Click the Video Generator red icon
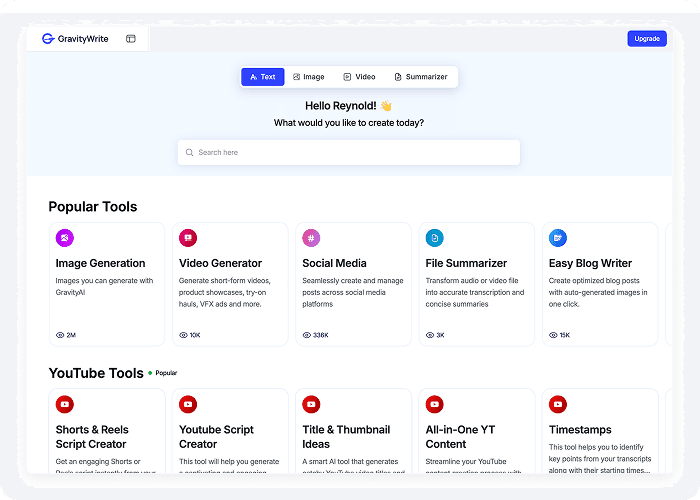The width and height of the screenshot is (700, 500). (188, 238)
